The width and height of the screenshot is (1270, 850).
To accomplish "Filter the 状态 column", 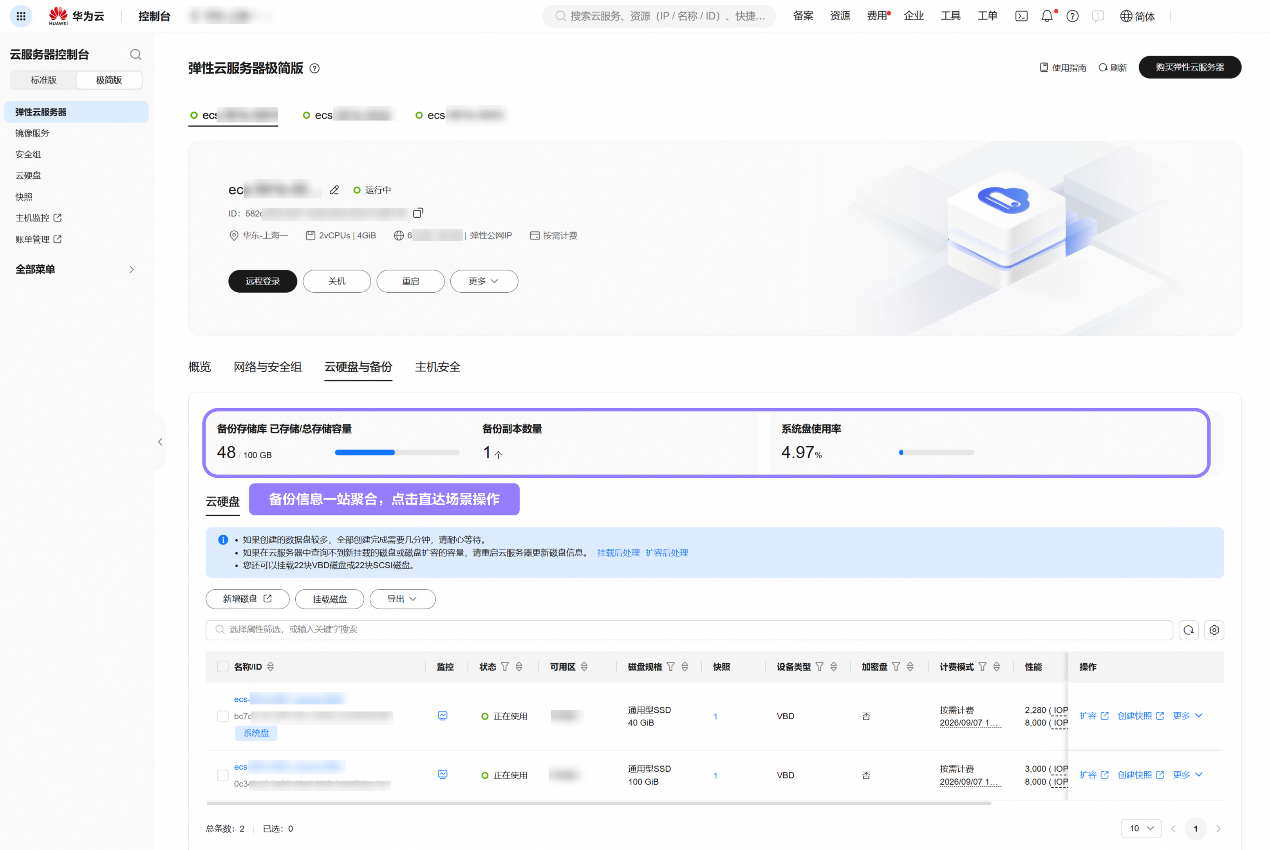I will pos(504,667).
